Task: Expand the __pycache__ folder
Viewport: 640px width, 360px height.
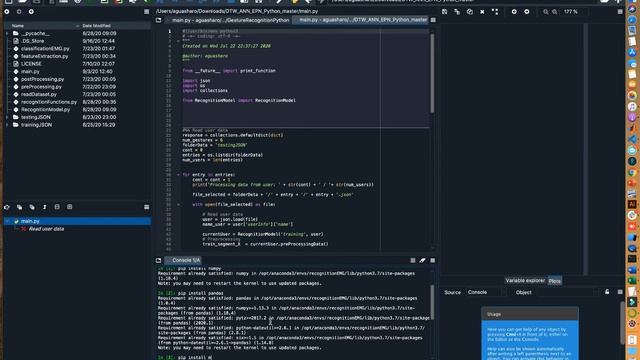Action: (7, 33)
